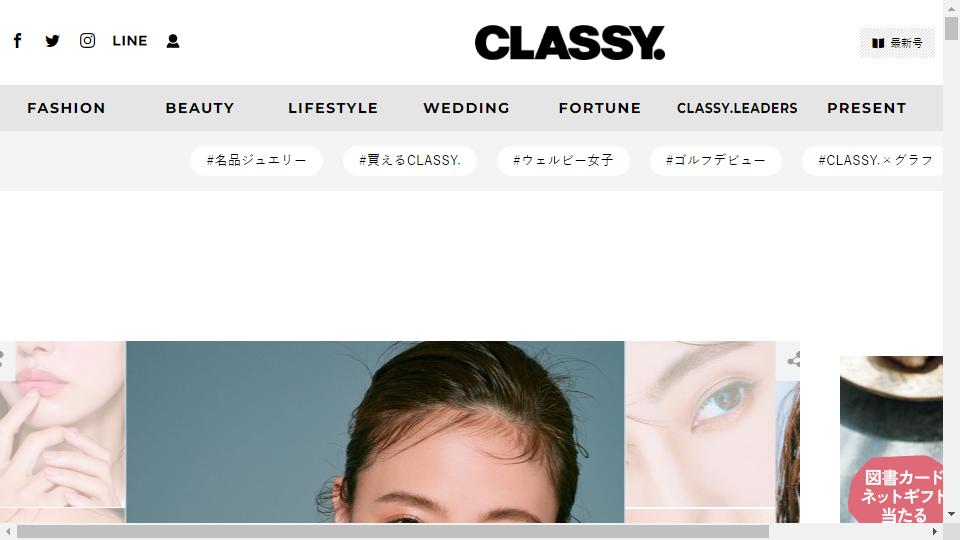
Task: Open the user account profile icon
Action: (x=173, y=41)
